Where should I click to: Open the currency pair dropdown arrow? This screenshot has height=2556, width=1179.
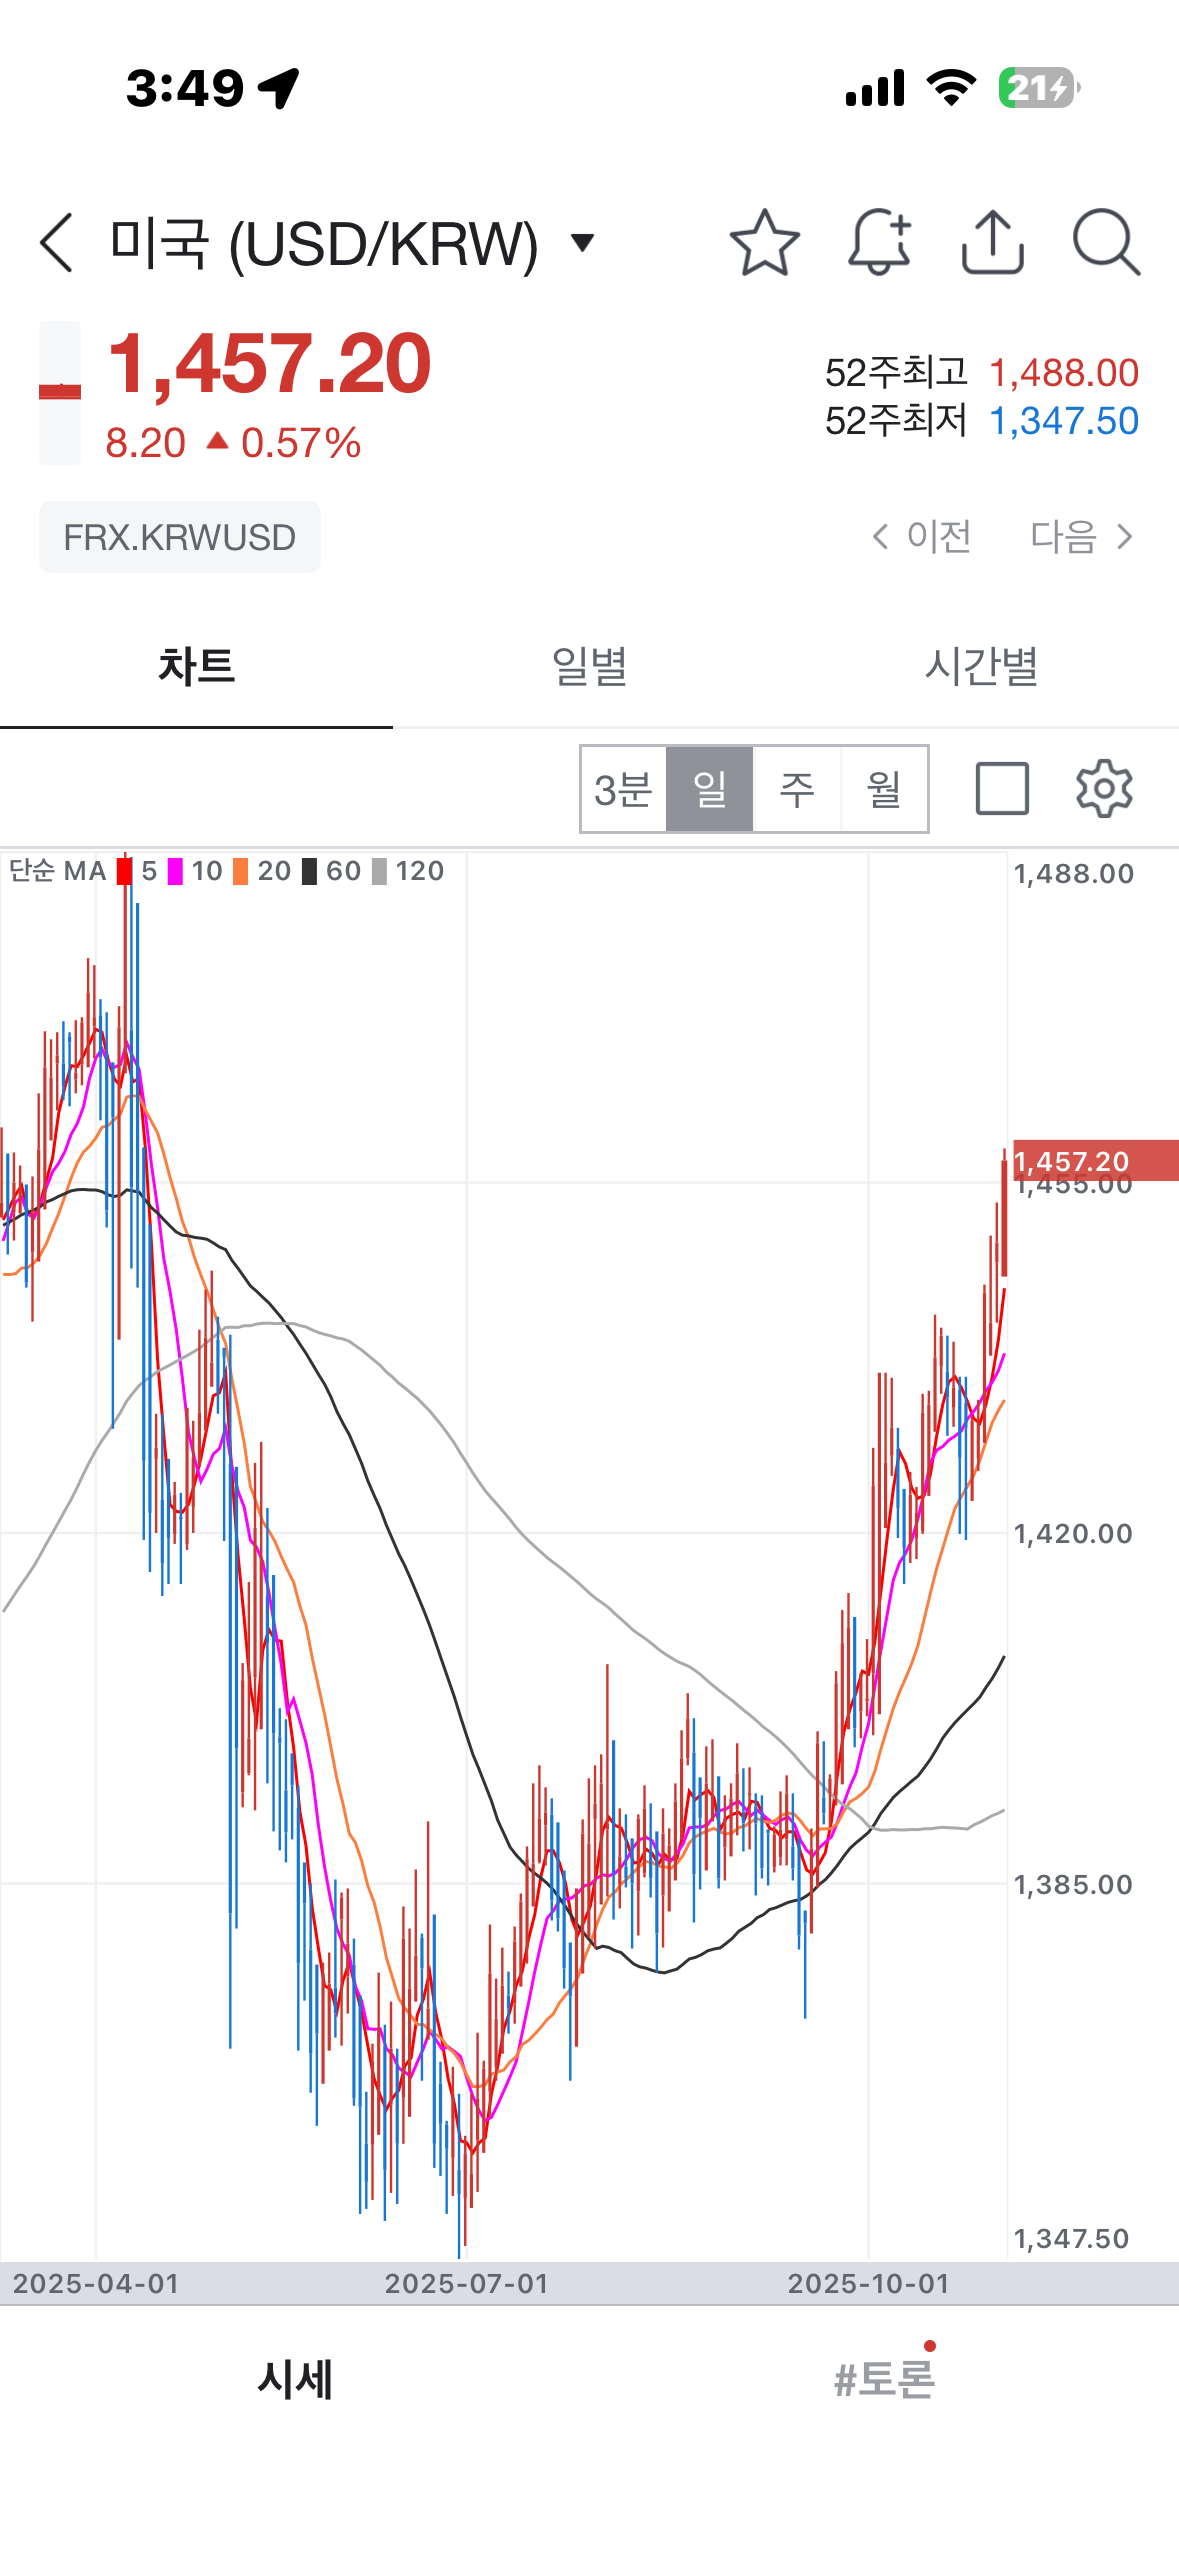pyautogui.click(x=582, y=242)
